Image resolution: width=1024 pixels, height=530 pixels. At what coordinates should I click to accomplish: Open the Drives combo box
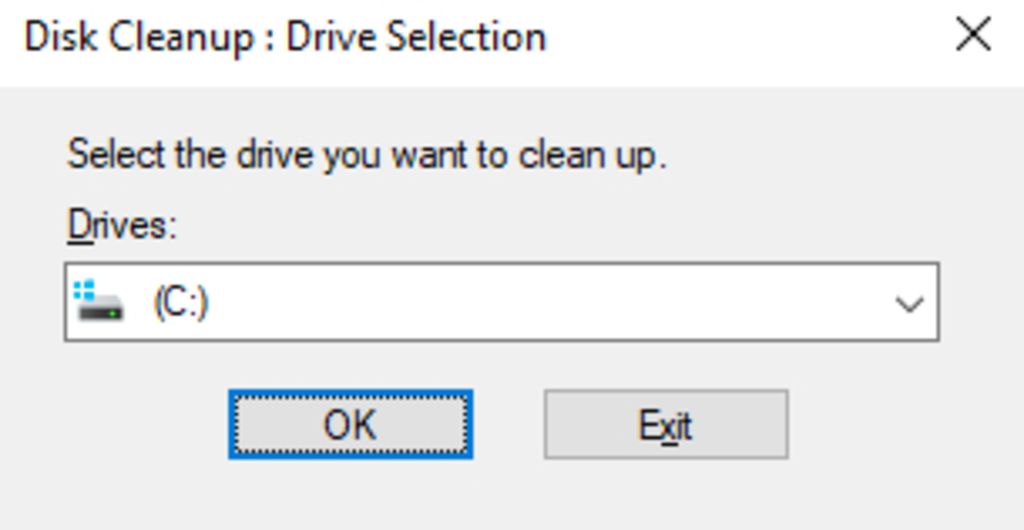pyautogui.click(x=502, y=302)
